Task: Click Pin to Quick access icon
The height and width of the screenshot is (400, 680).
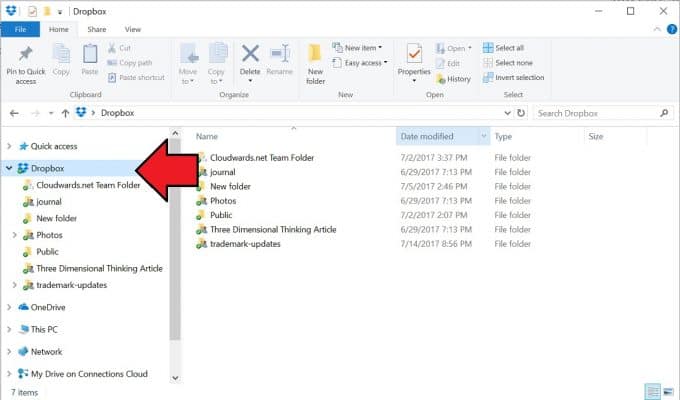Action: pyautogui.click(x=25, y=54)
